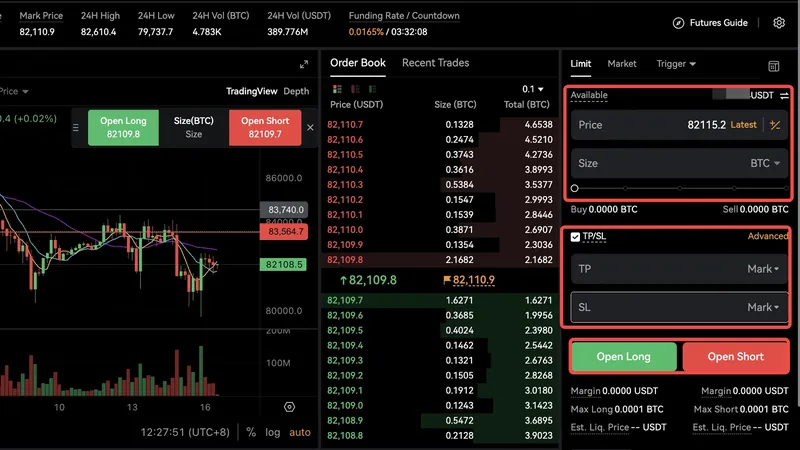Viewport: 800px width, 450px height.
Task: Select bid price 82,109.7 in order book
Action: [x=345, y=300]
